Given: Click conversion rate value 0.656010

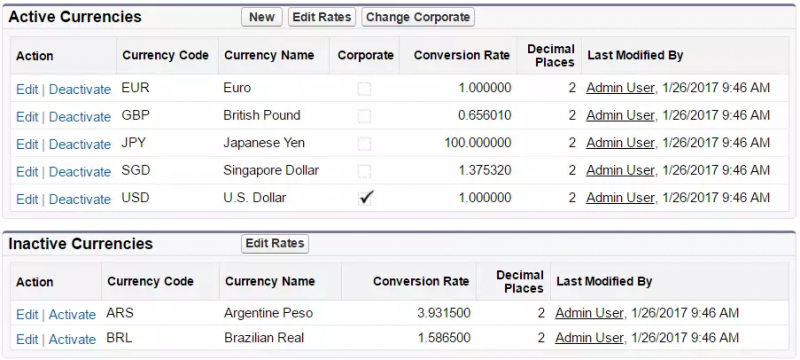Looking at the screenshot, I should point(485,116).
